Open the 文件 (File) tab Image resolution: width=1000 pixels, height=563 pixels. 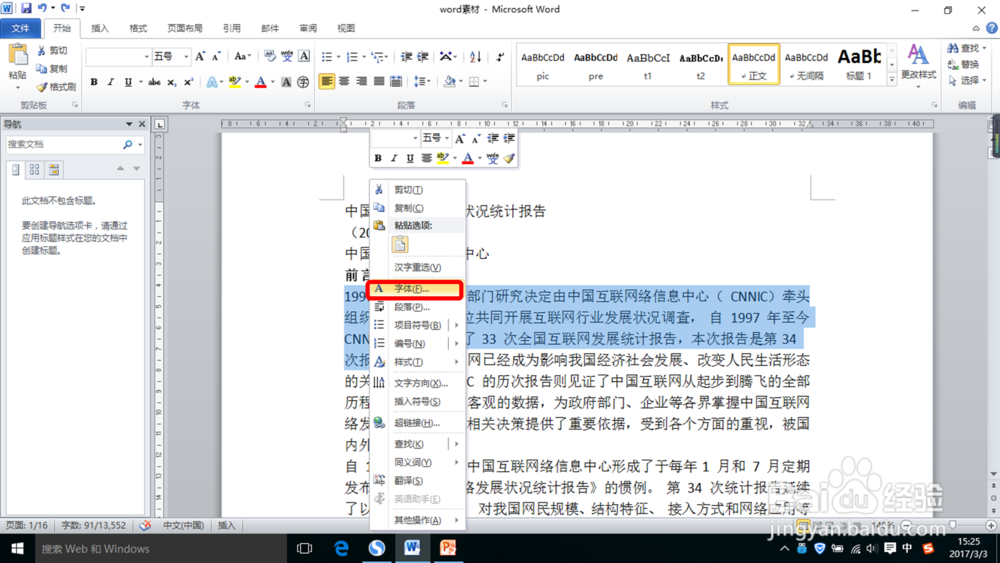tap(20, 28)
